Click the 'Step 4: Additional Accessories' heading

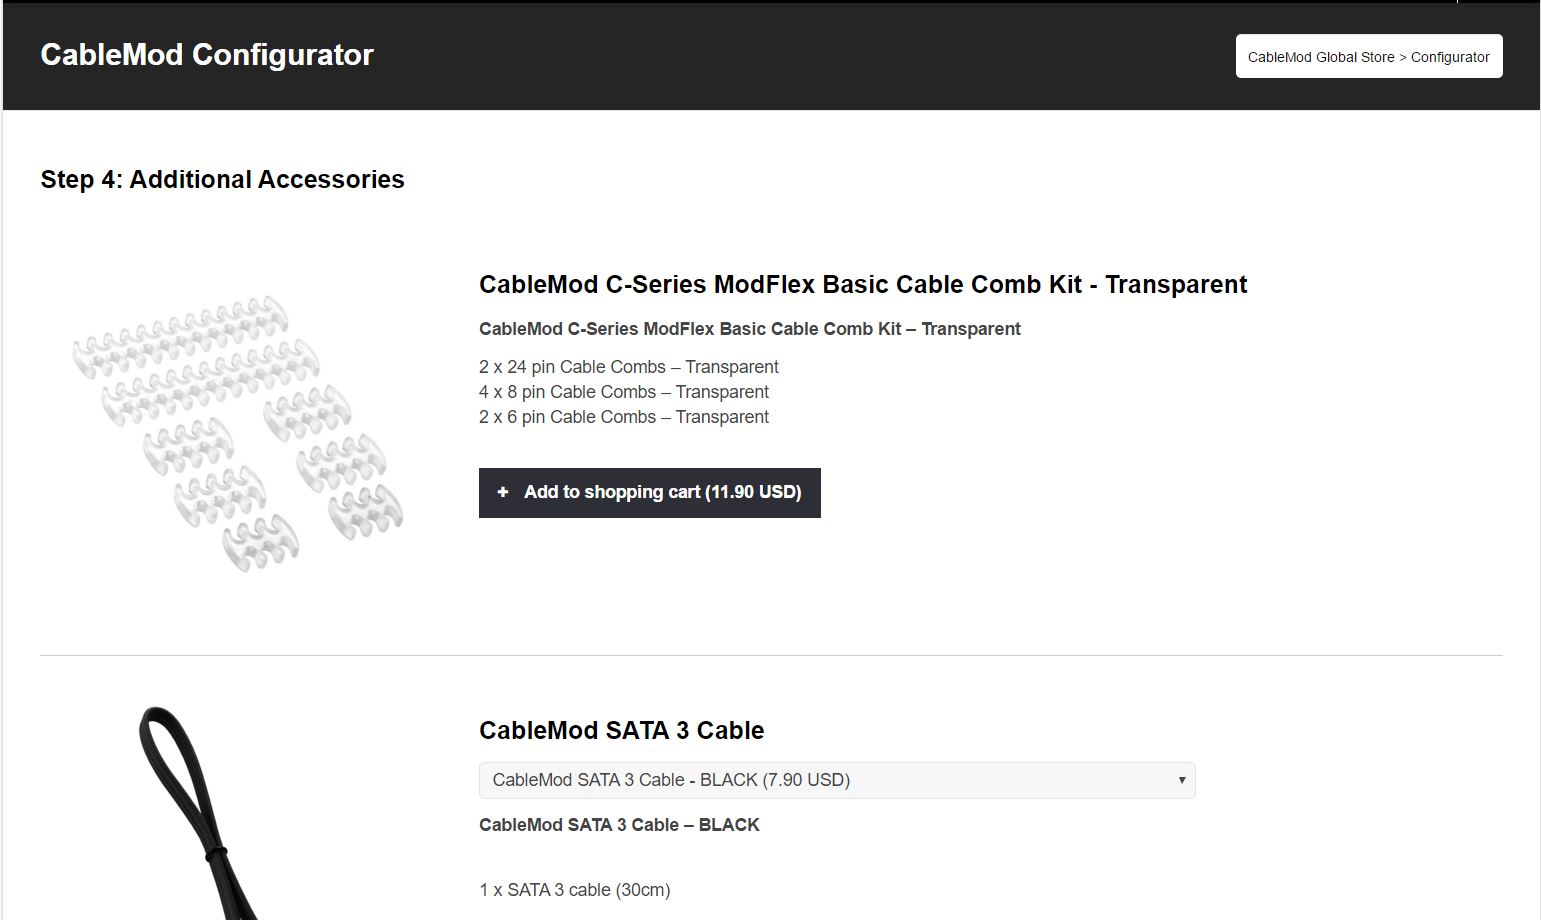tap(222, 179)
